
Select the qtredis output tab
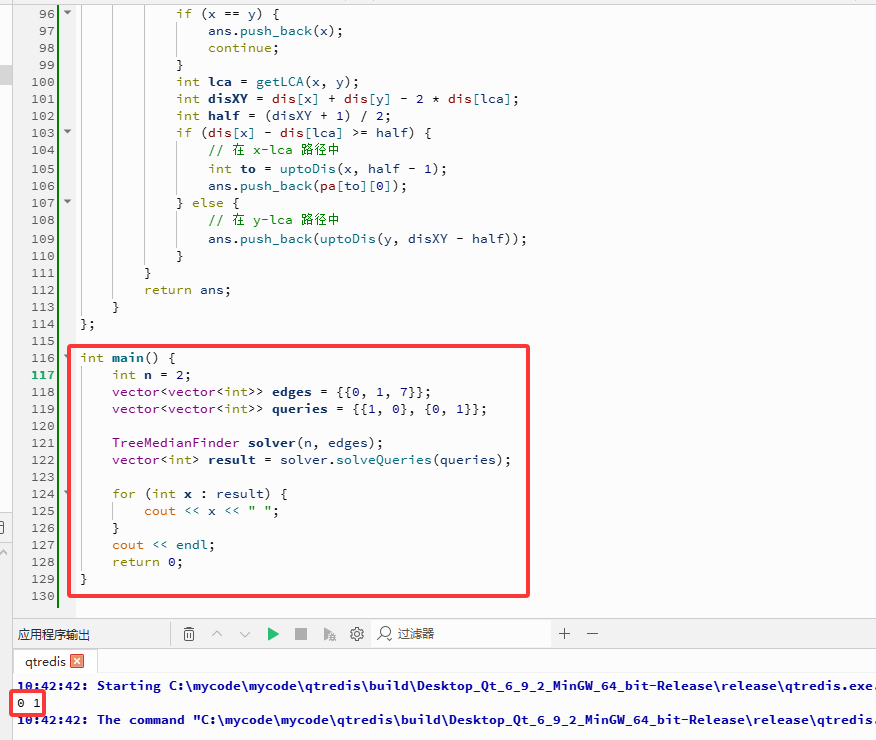coord(45,661)
